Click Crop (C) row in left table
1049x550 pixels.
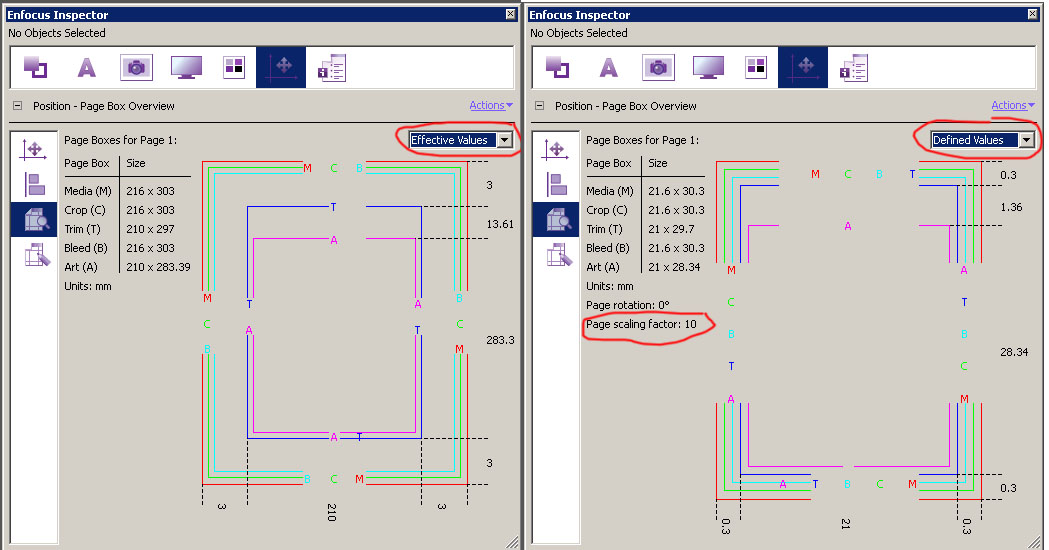[127, 209]
